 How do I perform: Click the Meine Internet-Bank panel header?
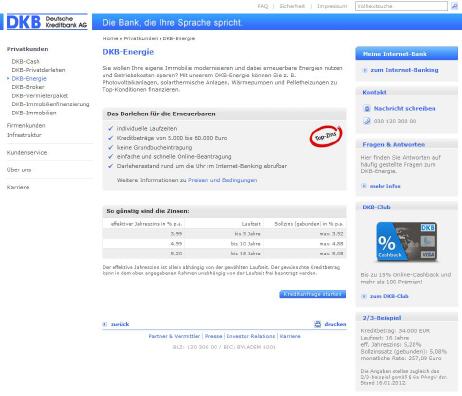[x=407, y=54]
